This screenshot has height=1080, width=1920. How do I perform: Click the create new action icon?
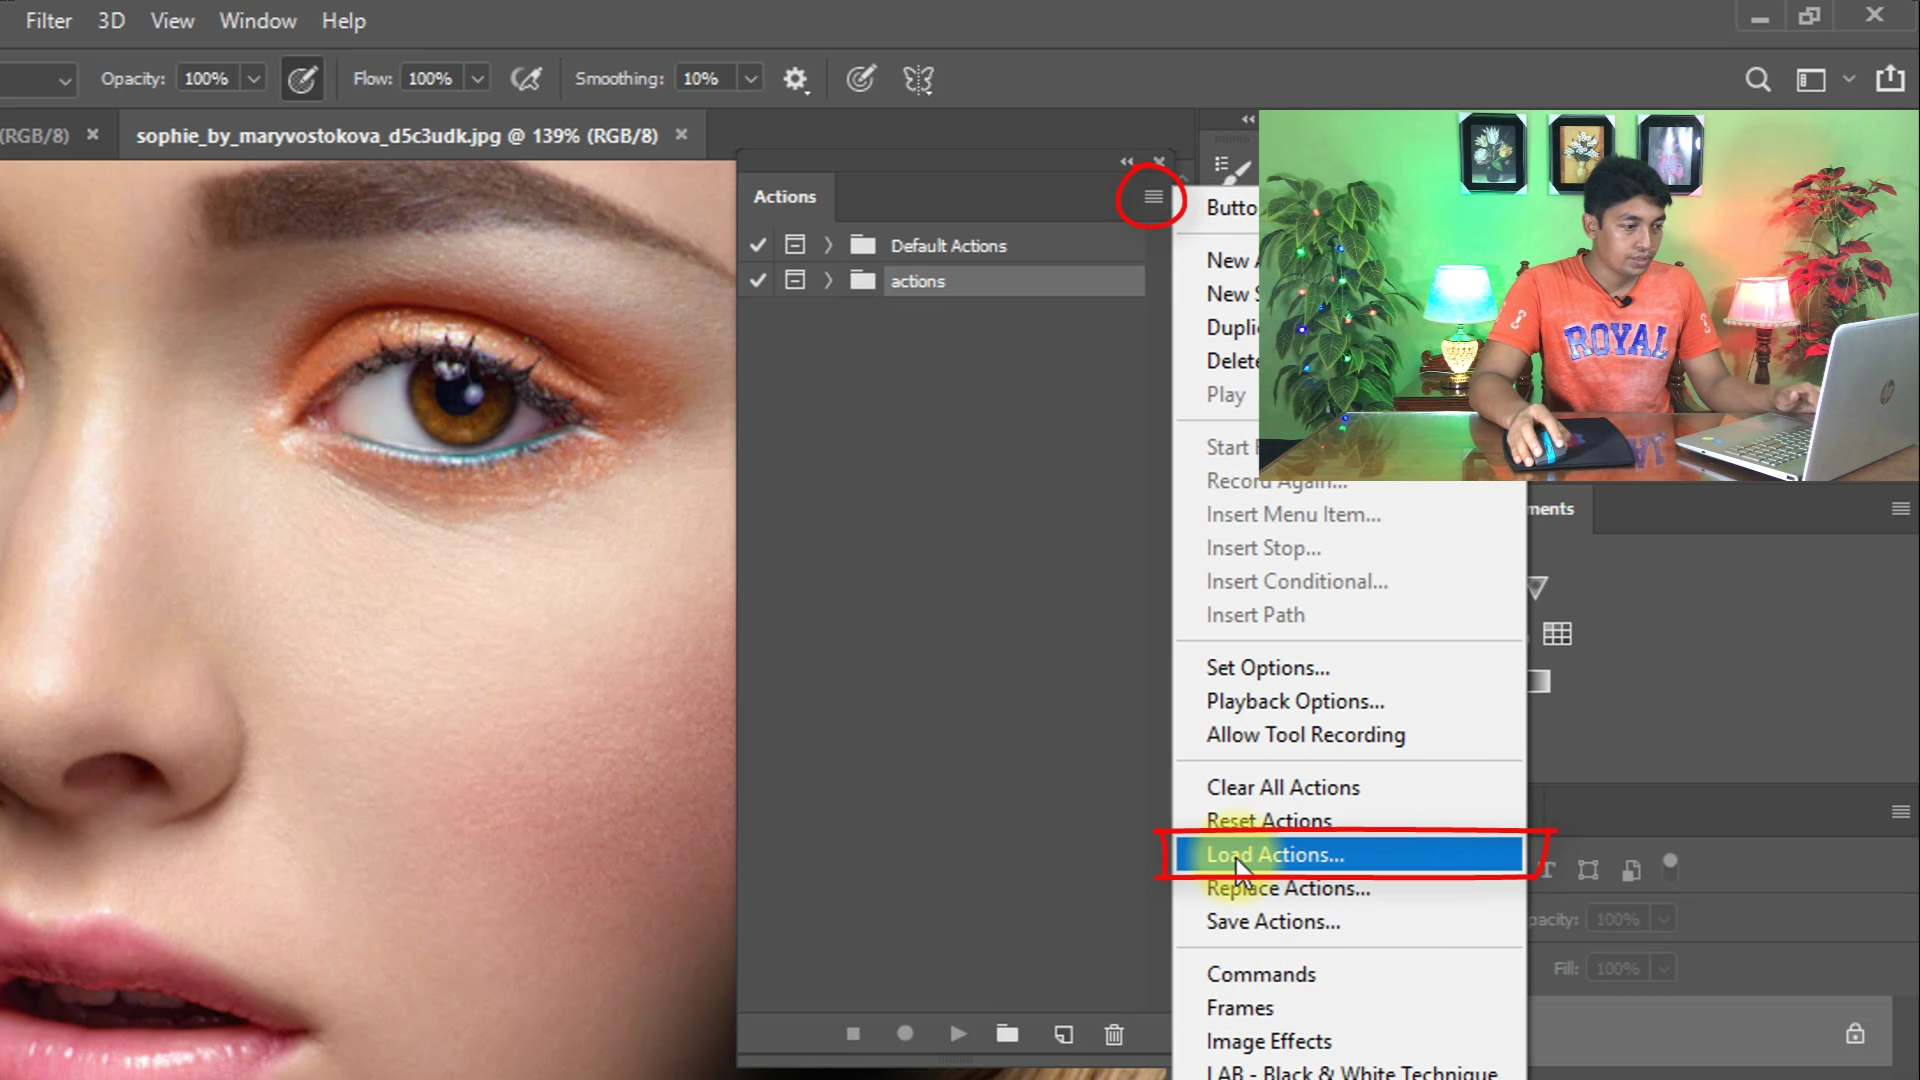1063,1034
